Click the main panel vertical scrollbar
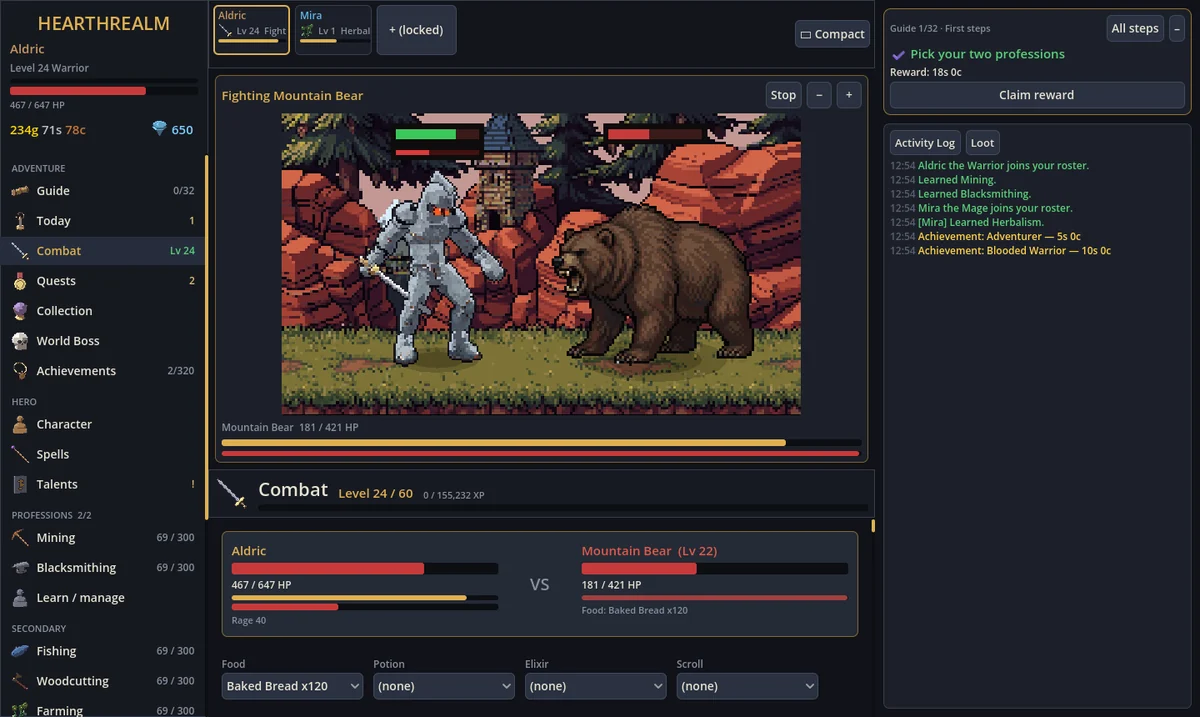The height and width of the screenshot is (717, 1200). pyautogui.click(x=873, y=526)
